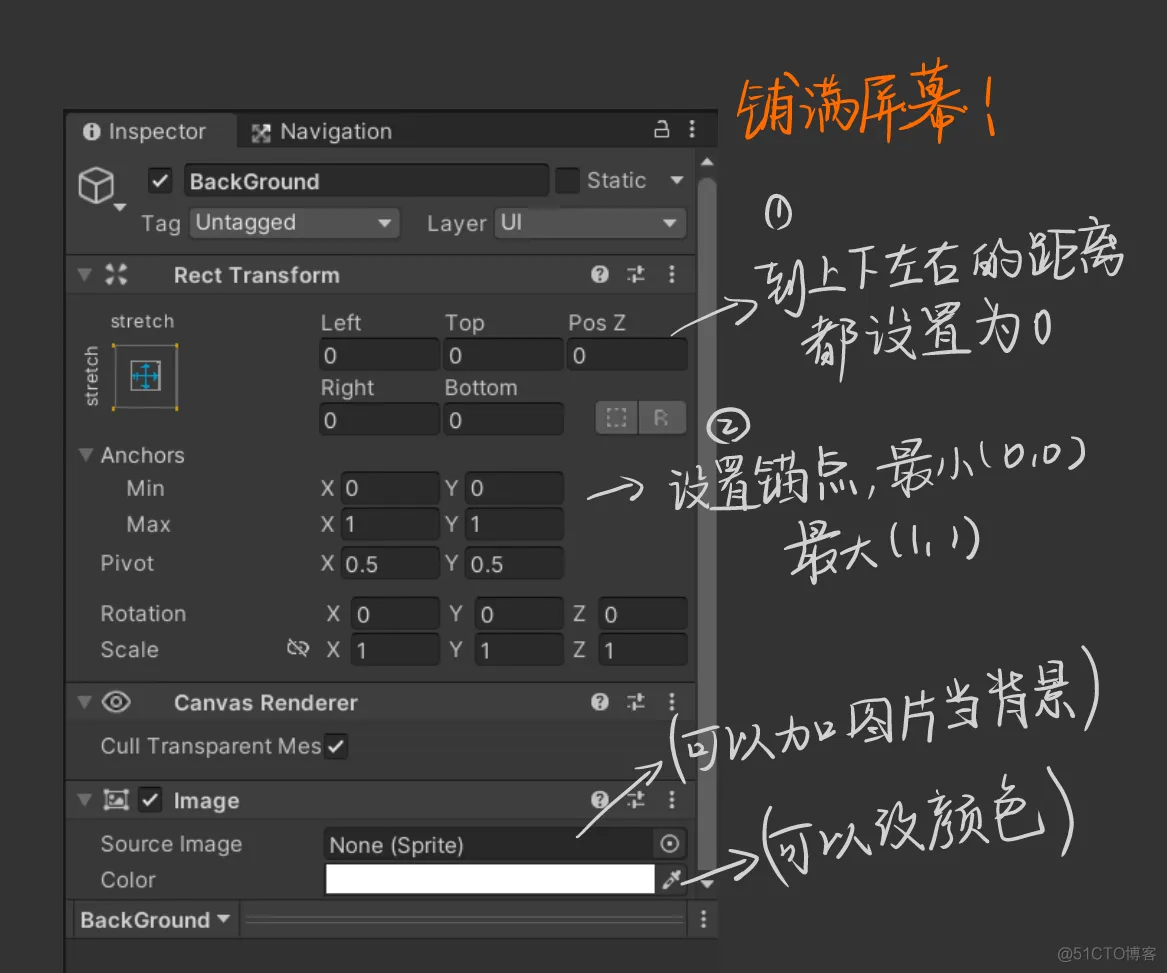Click the Inspector vertical scrollbar thumb
The width and height of the screenshot is (1167, 973).
[x=707, y=521]
